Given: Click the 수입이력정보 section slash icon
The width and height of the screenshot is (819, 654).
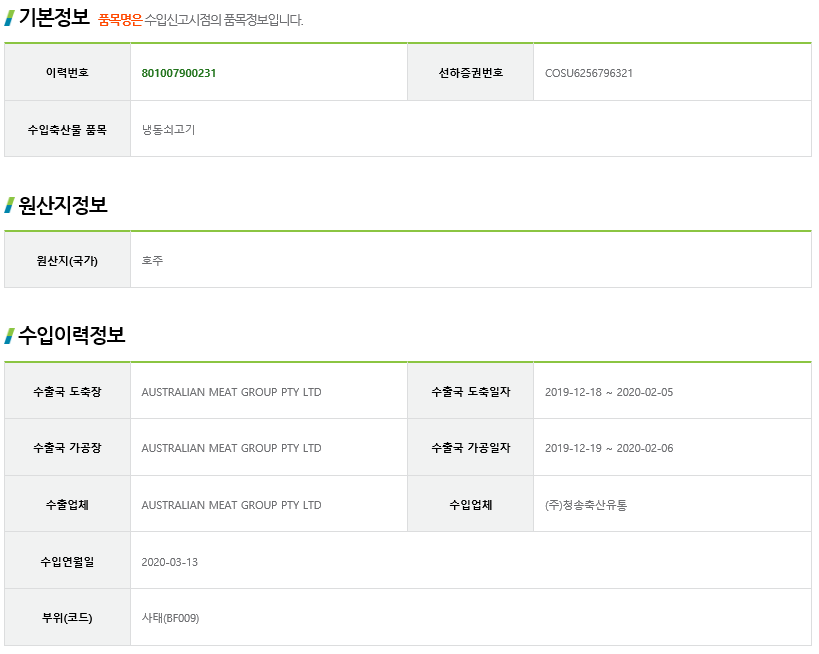Looking at the screenshot, I should [9, 336].
